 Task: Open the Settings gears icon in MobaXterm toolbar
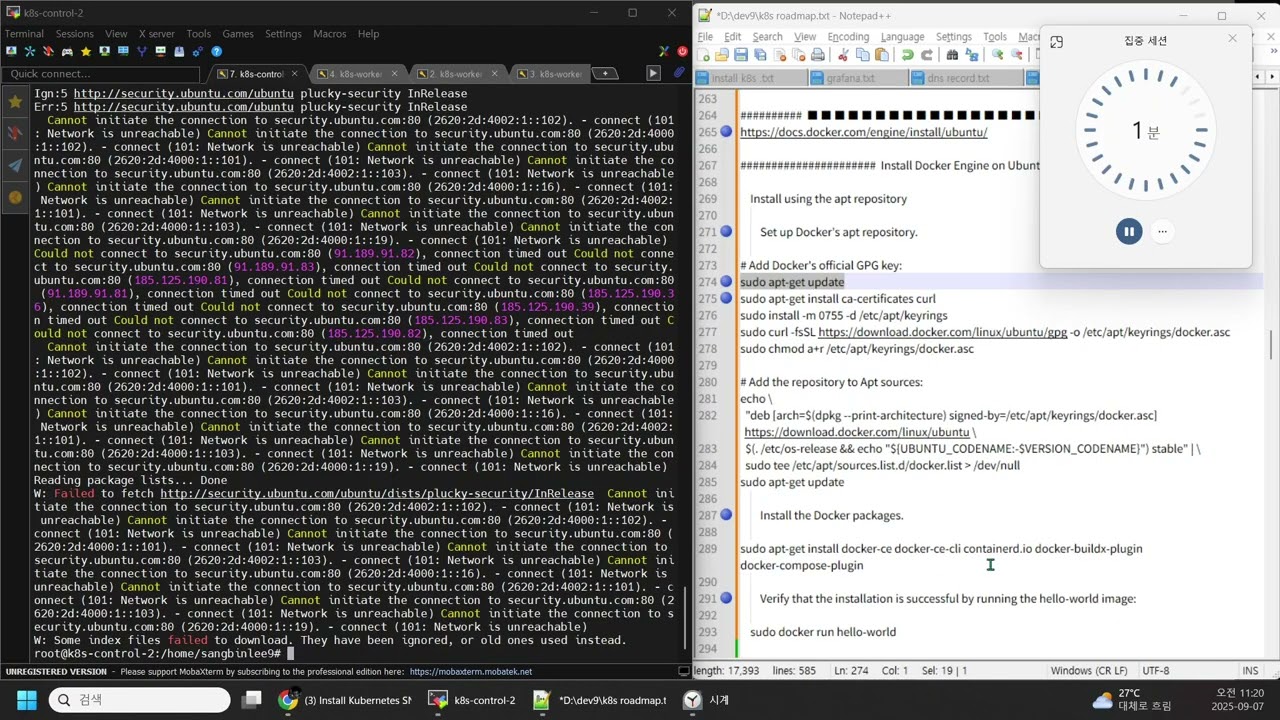tap(198, 51)
